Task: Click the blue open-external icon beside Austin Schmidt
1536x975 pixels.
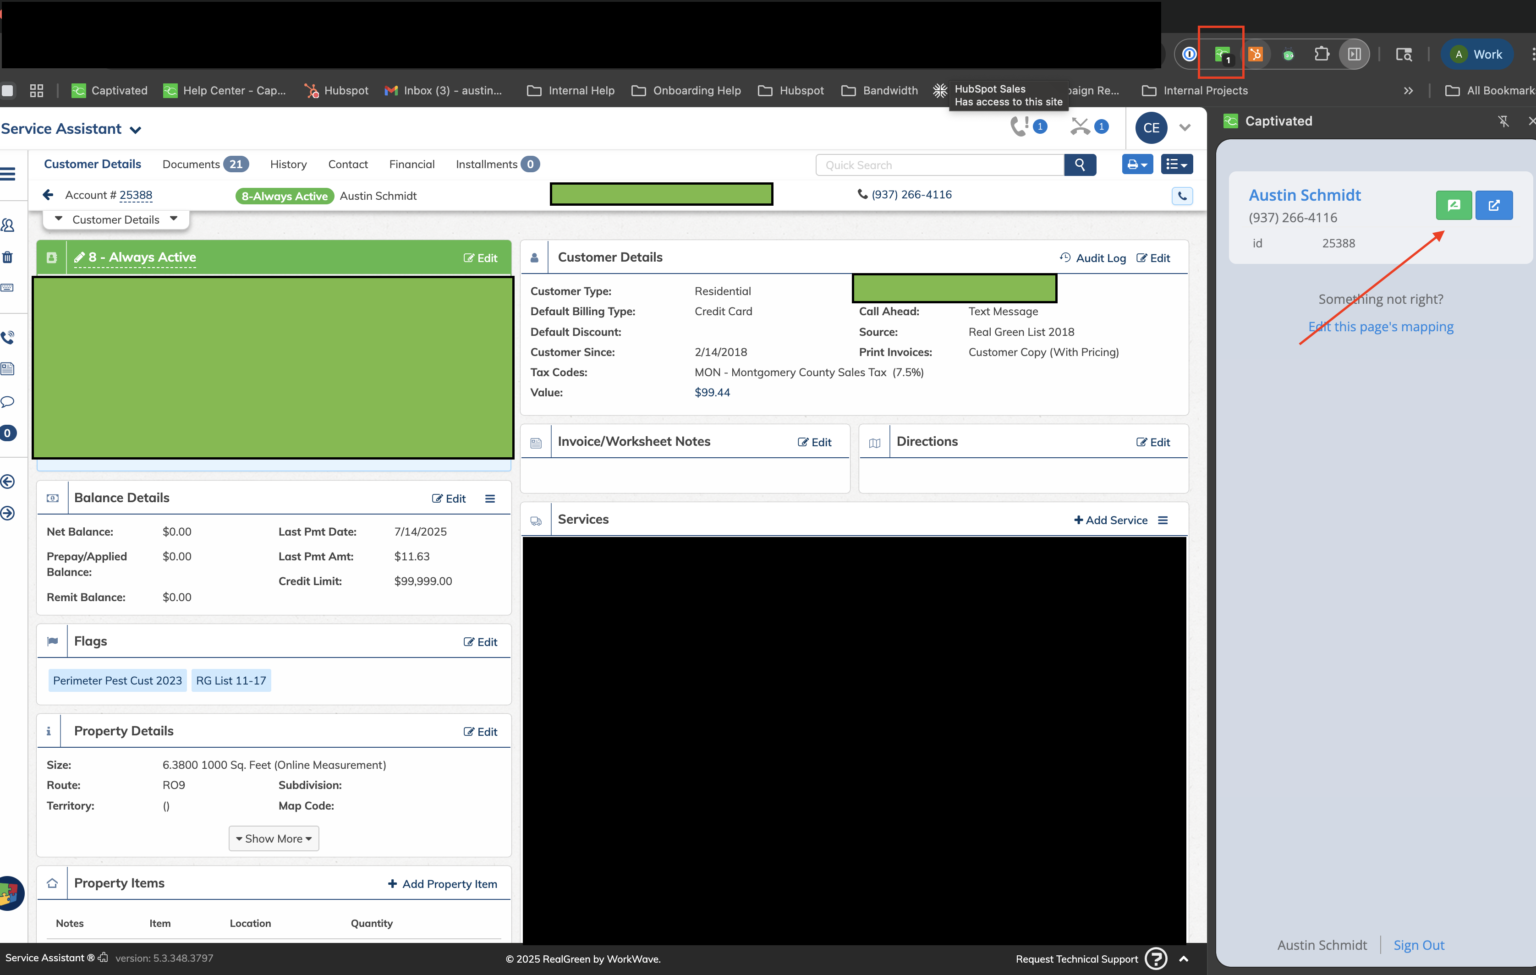Action: click(1494, 205)
